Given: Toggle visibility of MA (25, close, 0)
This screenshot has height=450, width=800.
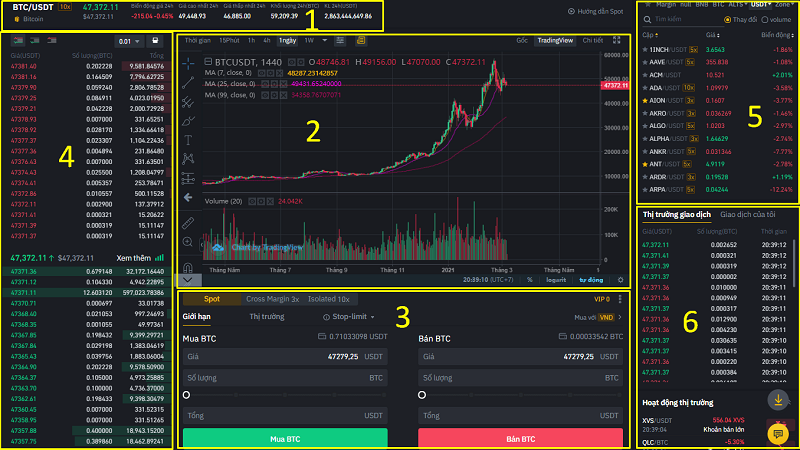Looking at the screenshot, I should [265, 84].
